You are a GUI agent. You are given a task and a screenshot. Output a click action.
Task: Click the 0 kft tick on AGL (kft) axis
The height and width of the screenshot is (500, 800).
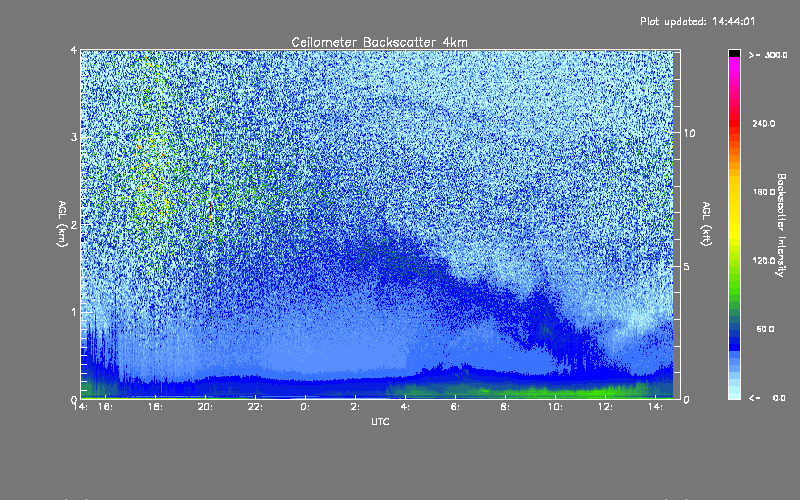click(687, 399)
